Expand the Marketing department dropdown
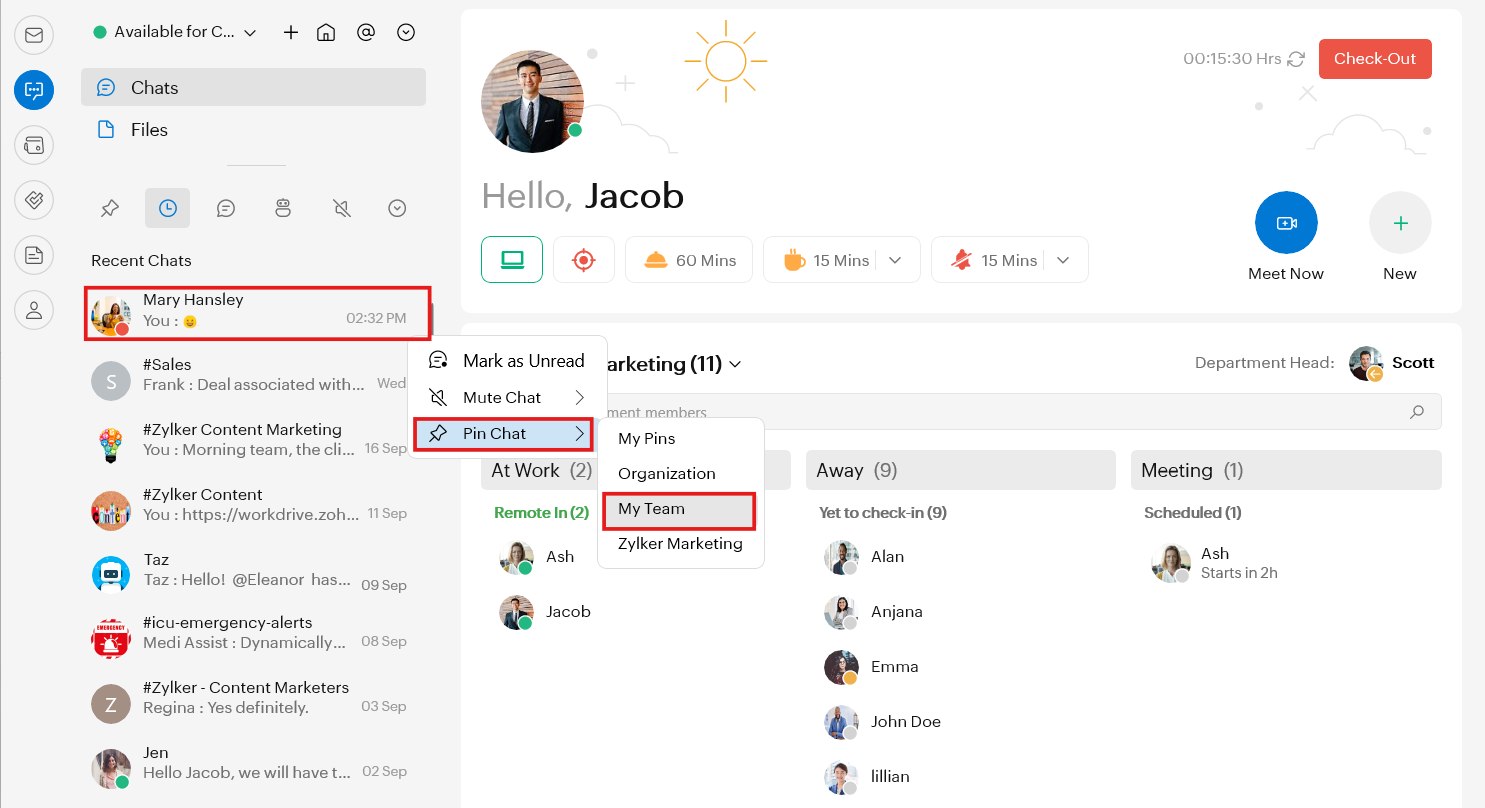The height and width of the screenshot is (808, 1485). point(735,365)
